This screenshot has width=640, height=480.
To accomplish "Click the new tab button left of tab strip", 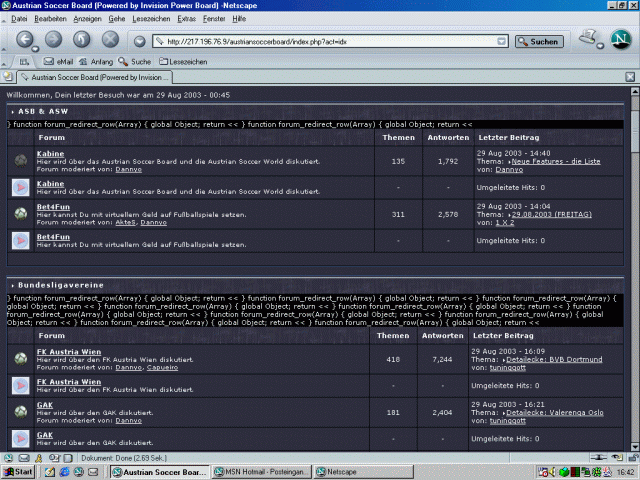I will [8, 76].
